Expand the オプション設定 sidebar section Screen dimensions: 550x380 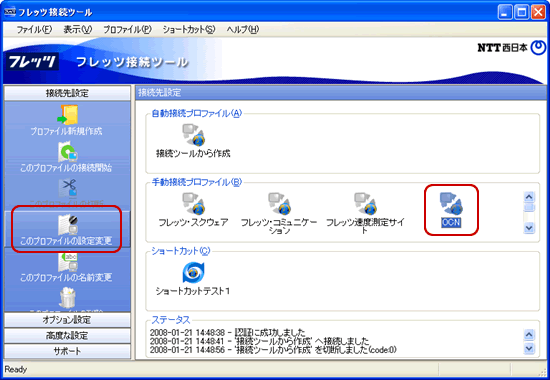click(67, 320)
